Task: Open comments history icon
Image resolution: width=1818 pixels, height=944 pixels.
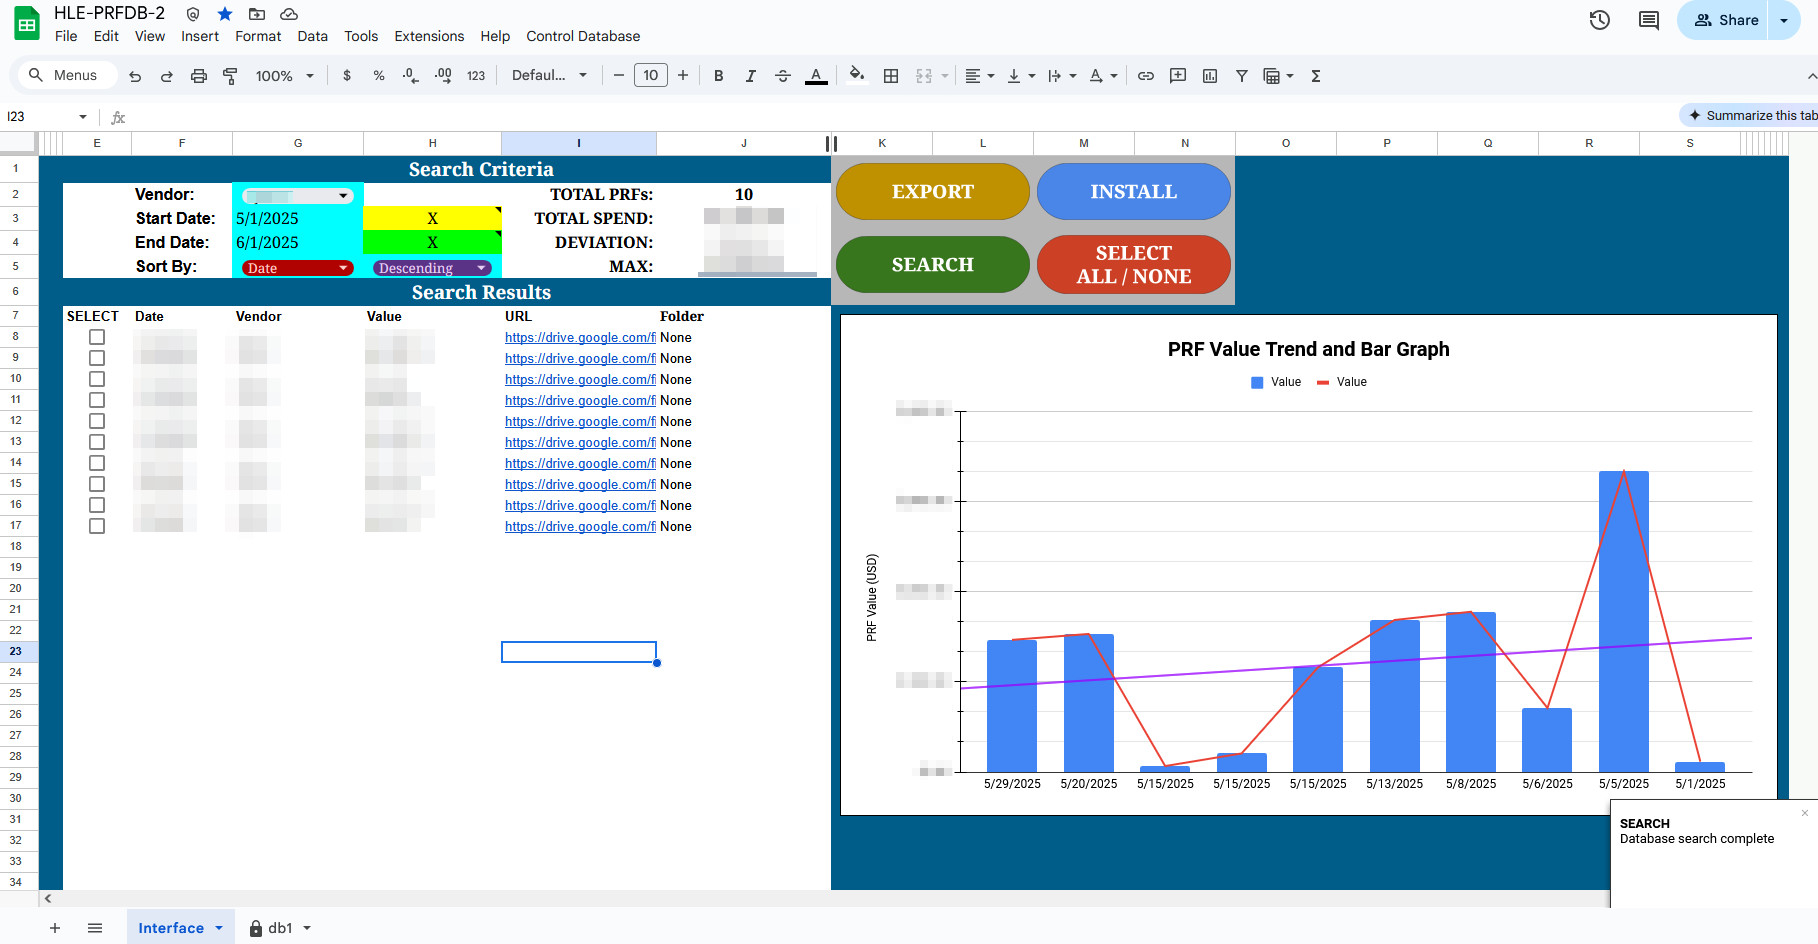Action: (1649, 20)
